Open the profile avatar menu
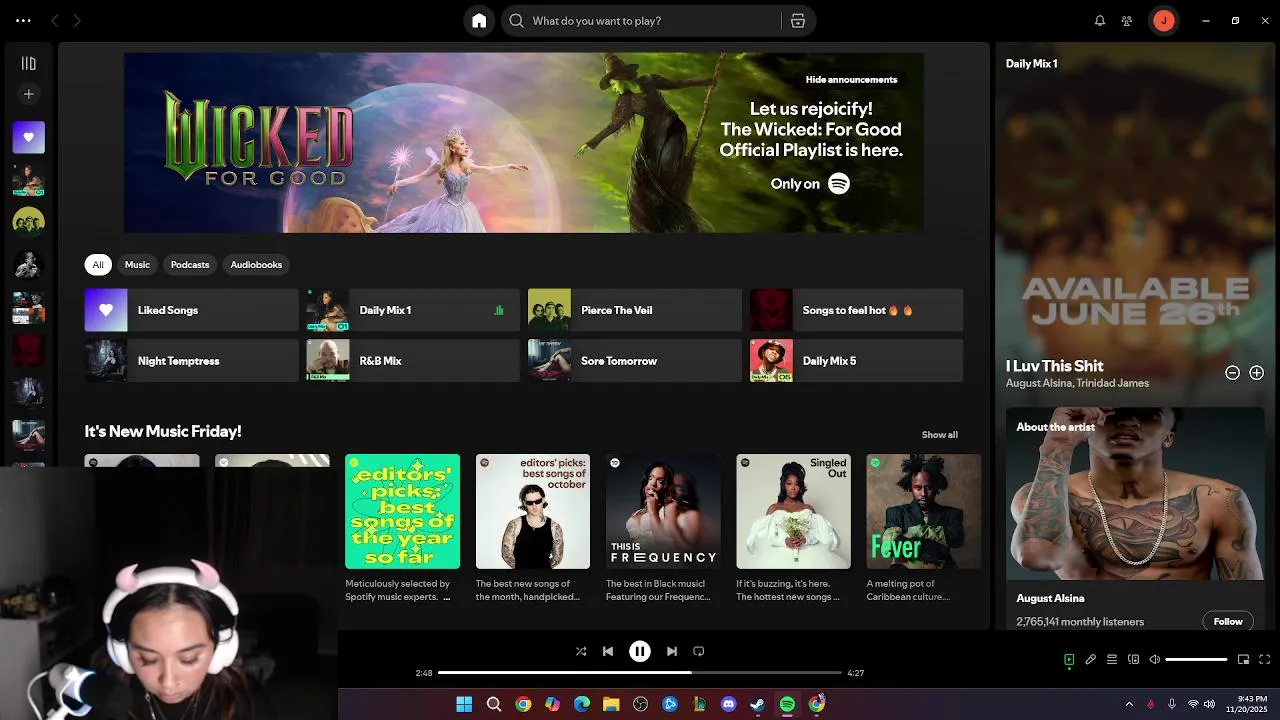 pos(1163,20)
